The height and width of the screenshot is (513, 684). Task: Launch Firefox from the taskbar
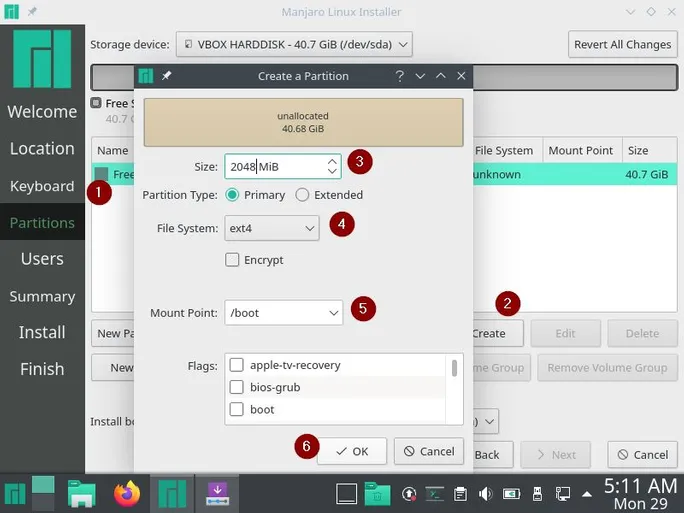[127, 492]
